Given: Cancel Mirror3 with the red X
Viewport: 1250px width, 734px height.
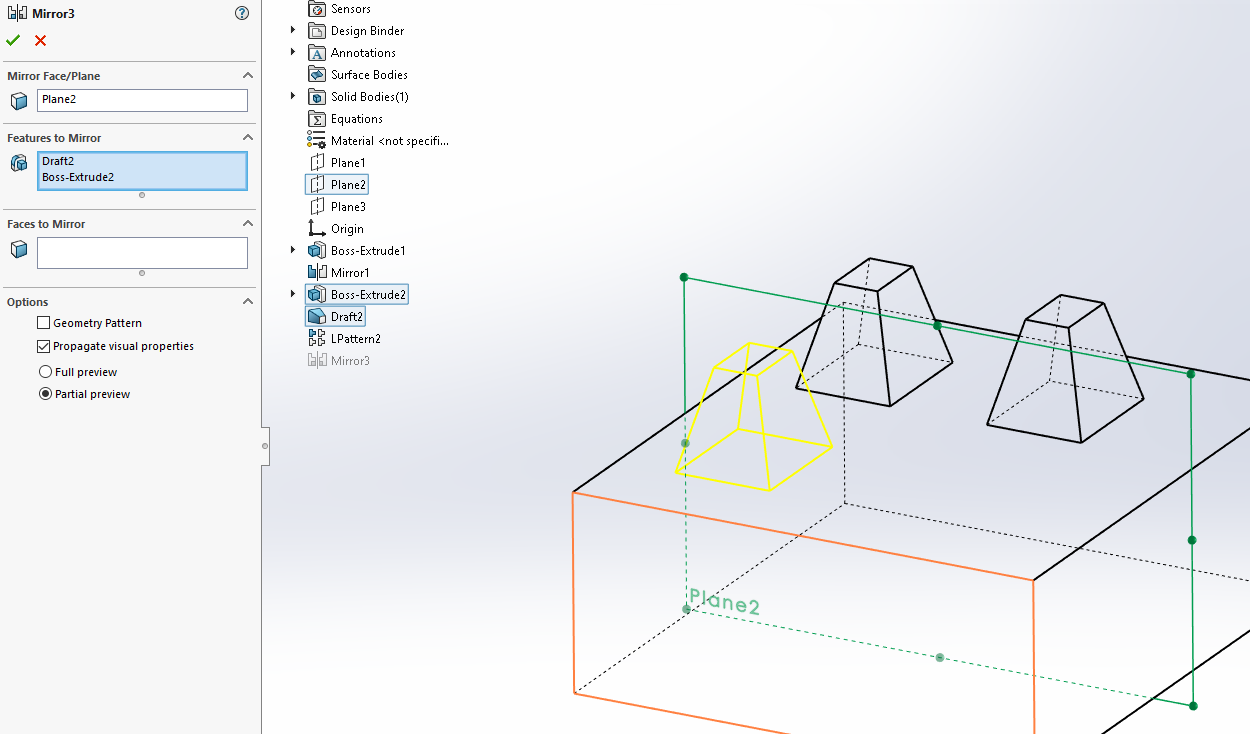Looking at the screenshot, I should pyautogui.click(x=40, y=40).
